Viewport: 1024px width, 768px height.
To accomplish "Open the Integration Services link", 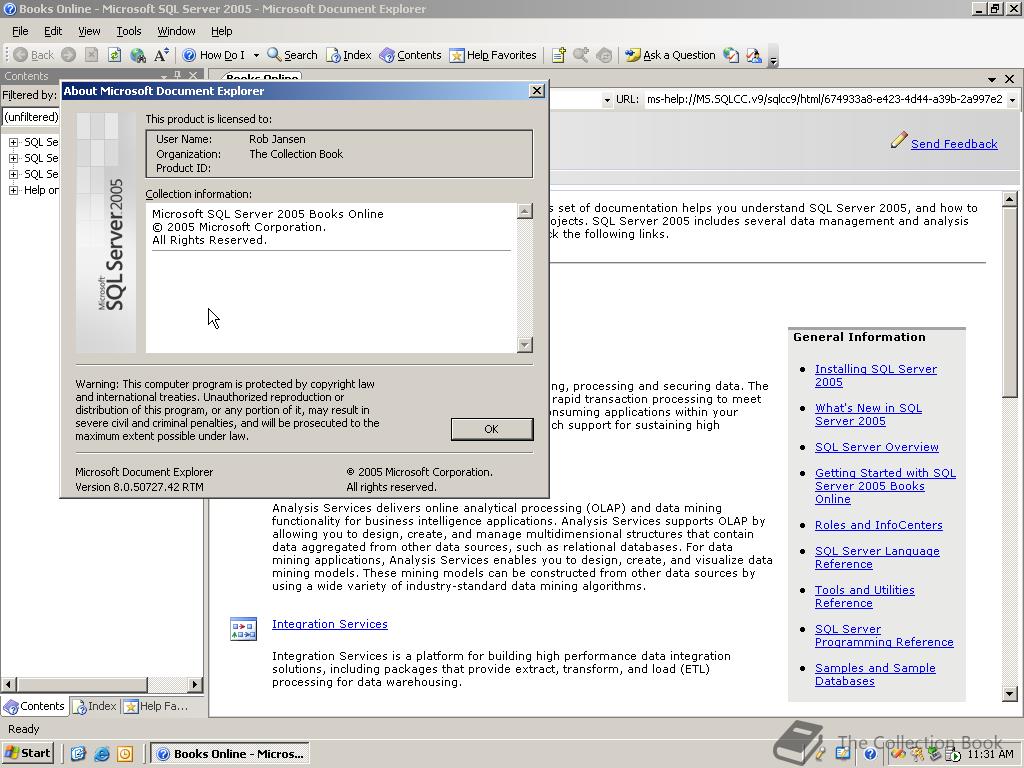I will [330, 624].
